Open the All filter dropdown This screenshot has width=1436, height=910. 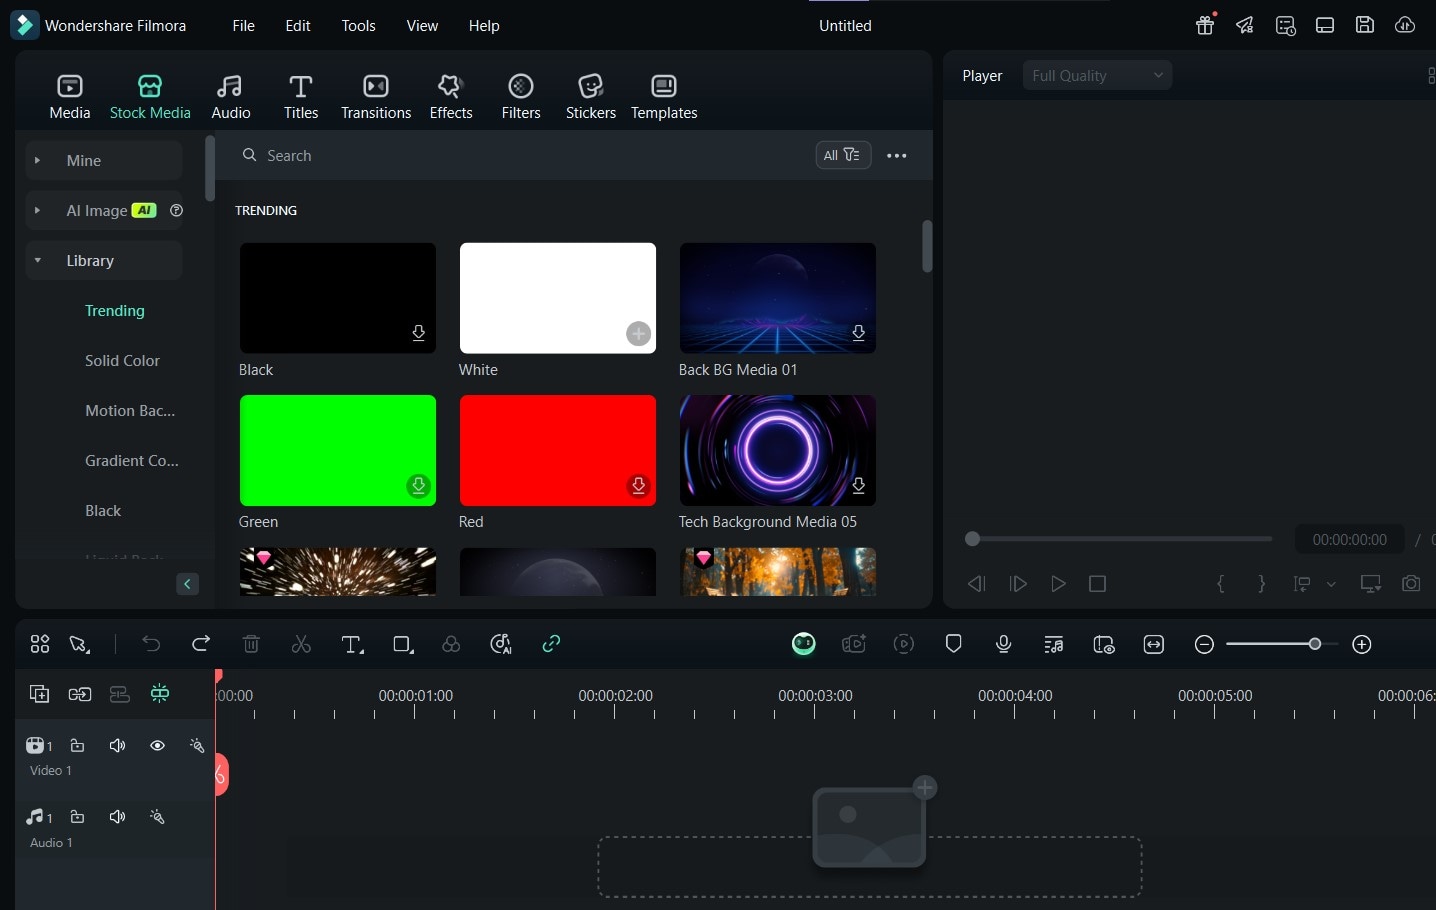(843, 155)
